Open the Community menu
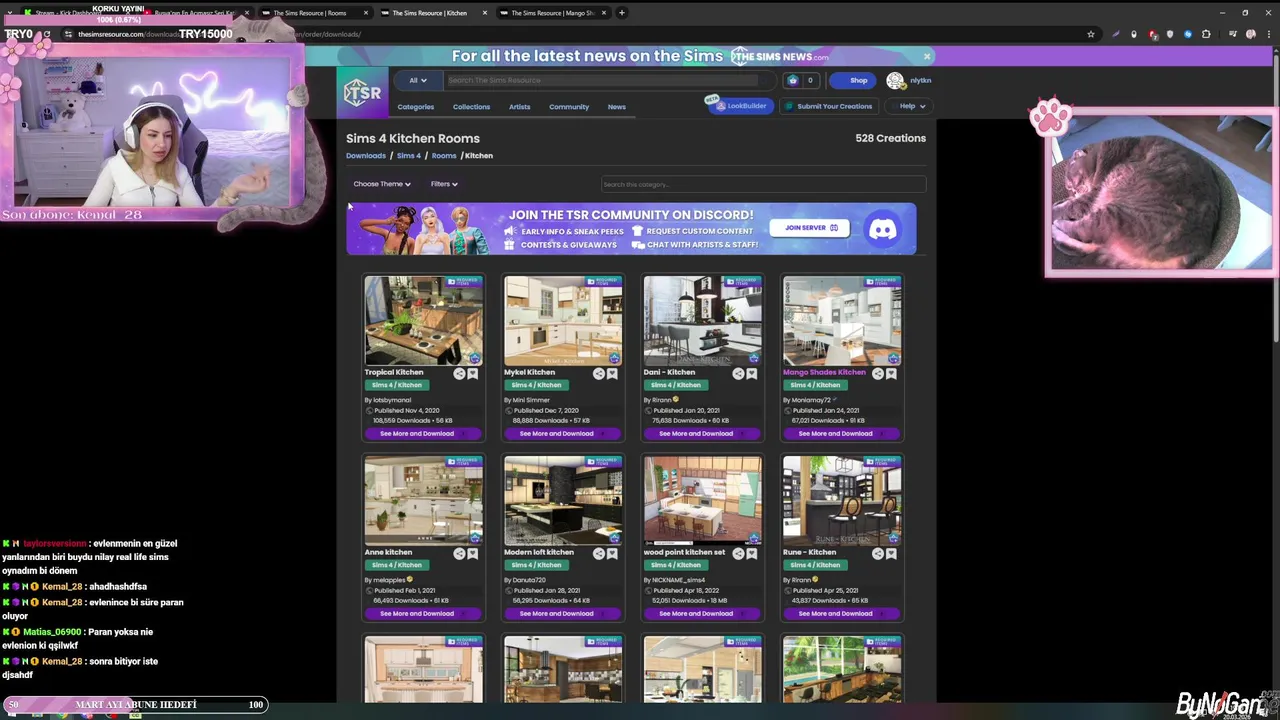 click(x=569, y=107)
